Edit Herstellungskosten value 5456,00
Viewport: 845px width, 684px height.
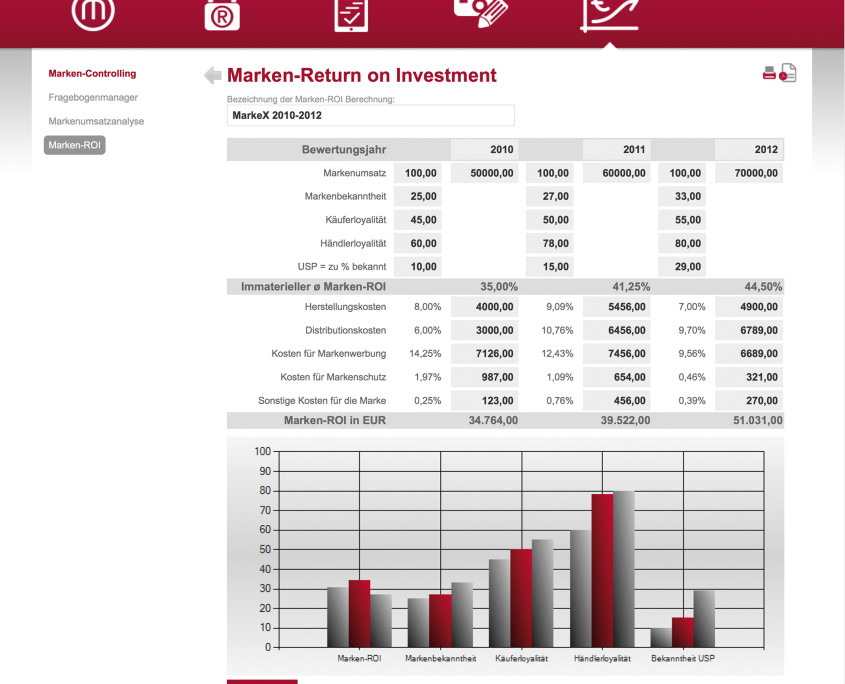click(617, 307)
